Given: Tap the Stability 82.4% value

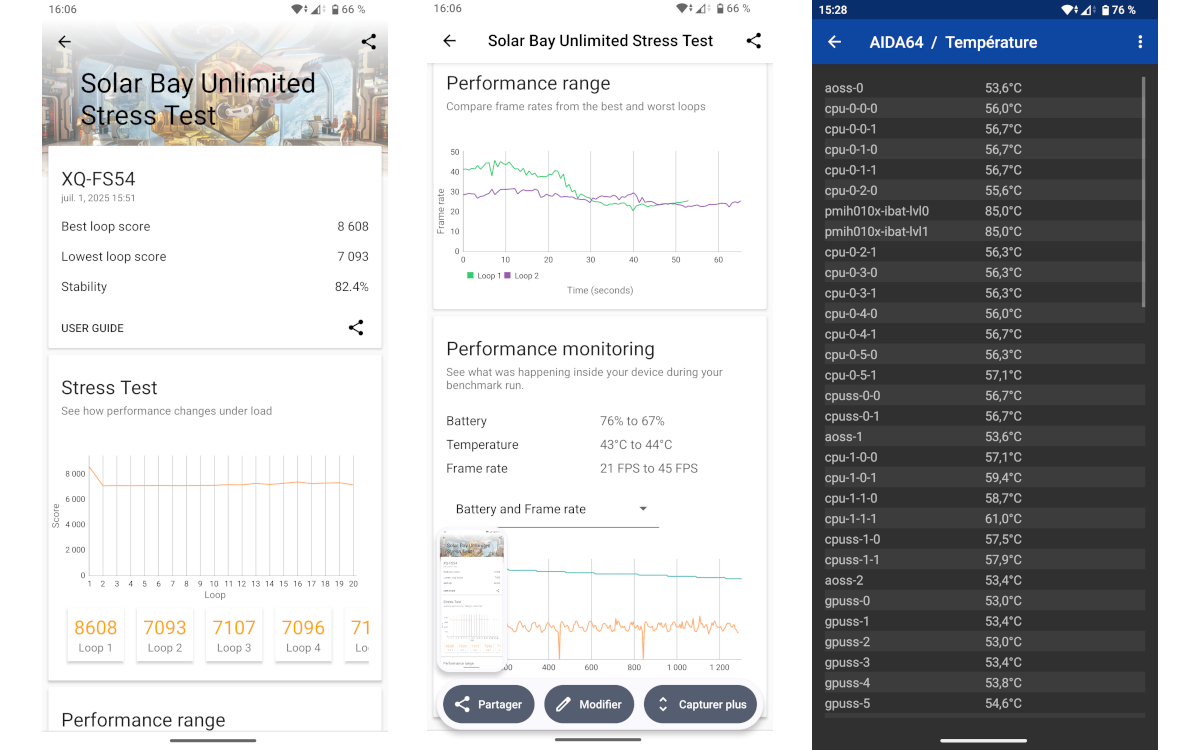Looking at the screenshot, I should tap(351, 287).
